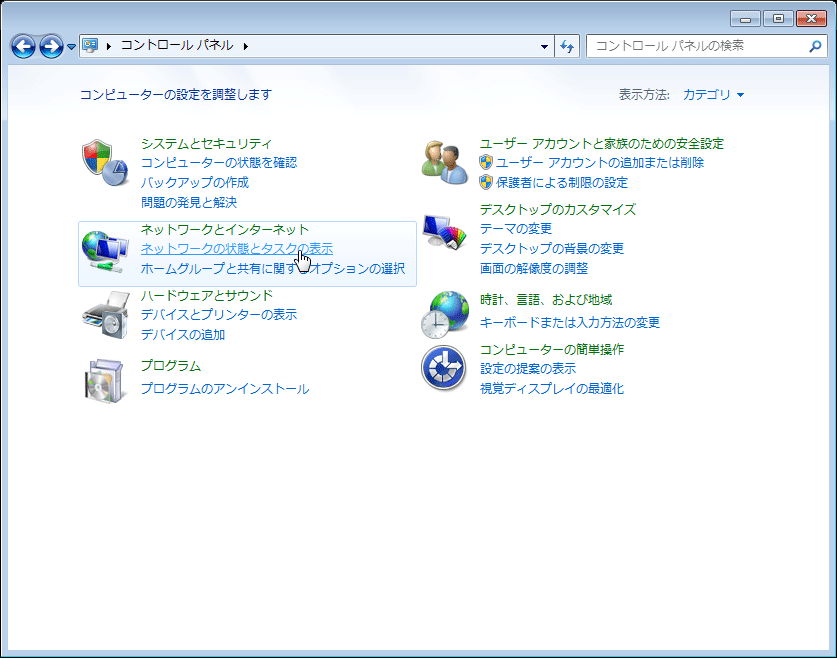Viewport: 837px width, 658px height.
Task: Click the User Accounts people icon
Action: 444,162
